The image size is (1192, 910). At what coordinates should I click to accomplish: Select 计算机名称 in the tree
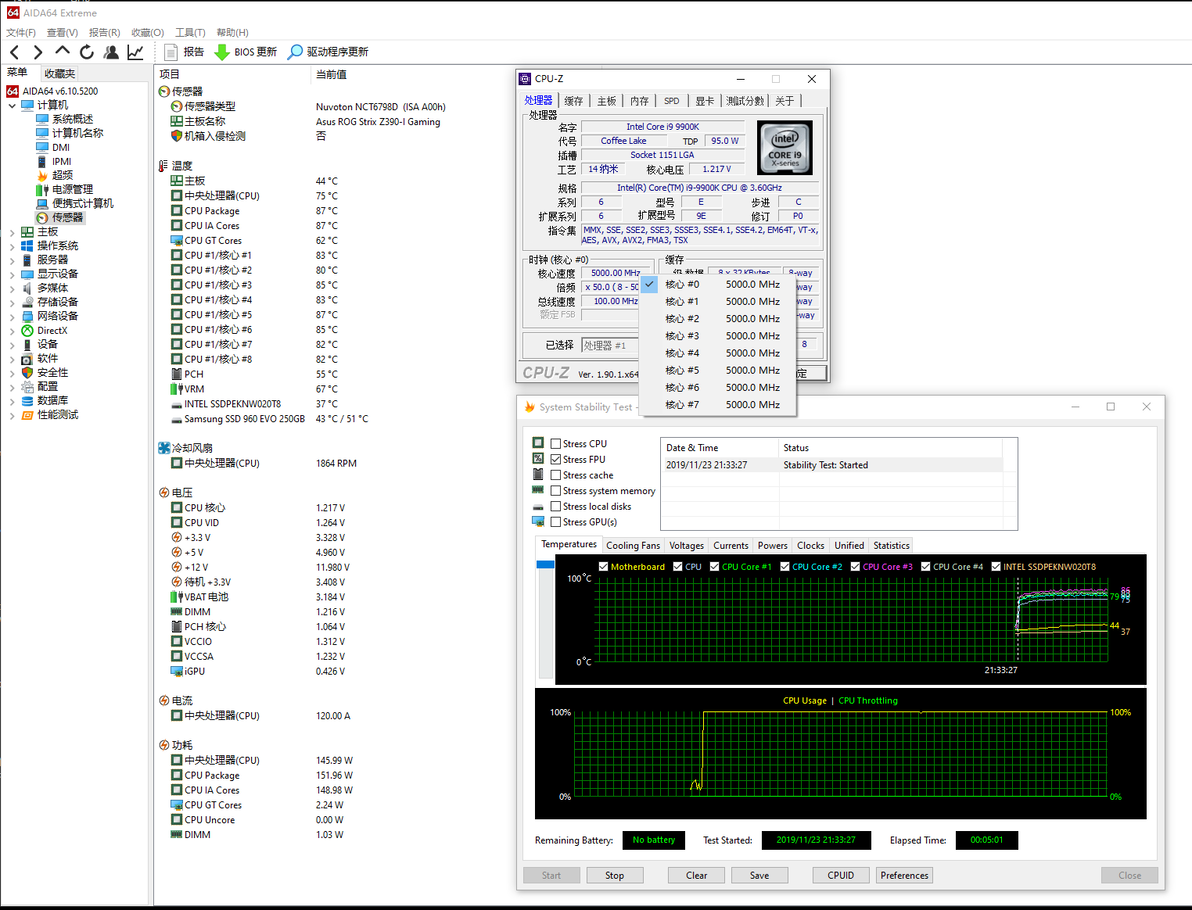click(78, 133)
